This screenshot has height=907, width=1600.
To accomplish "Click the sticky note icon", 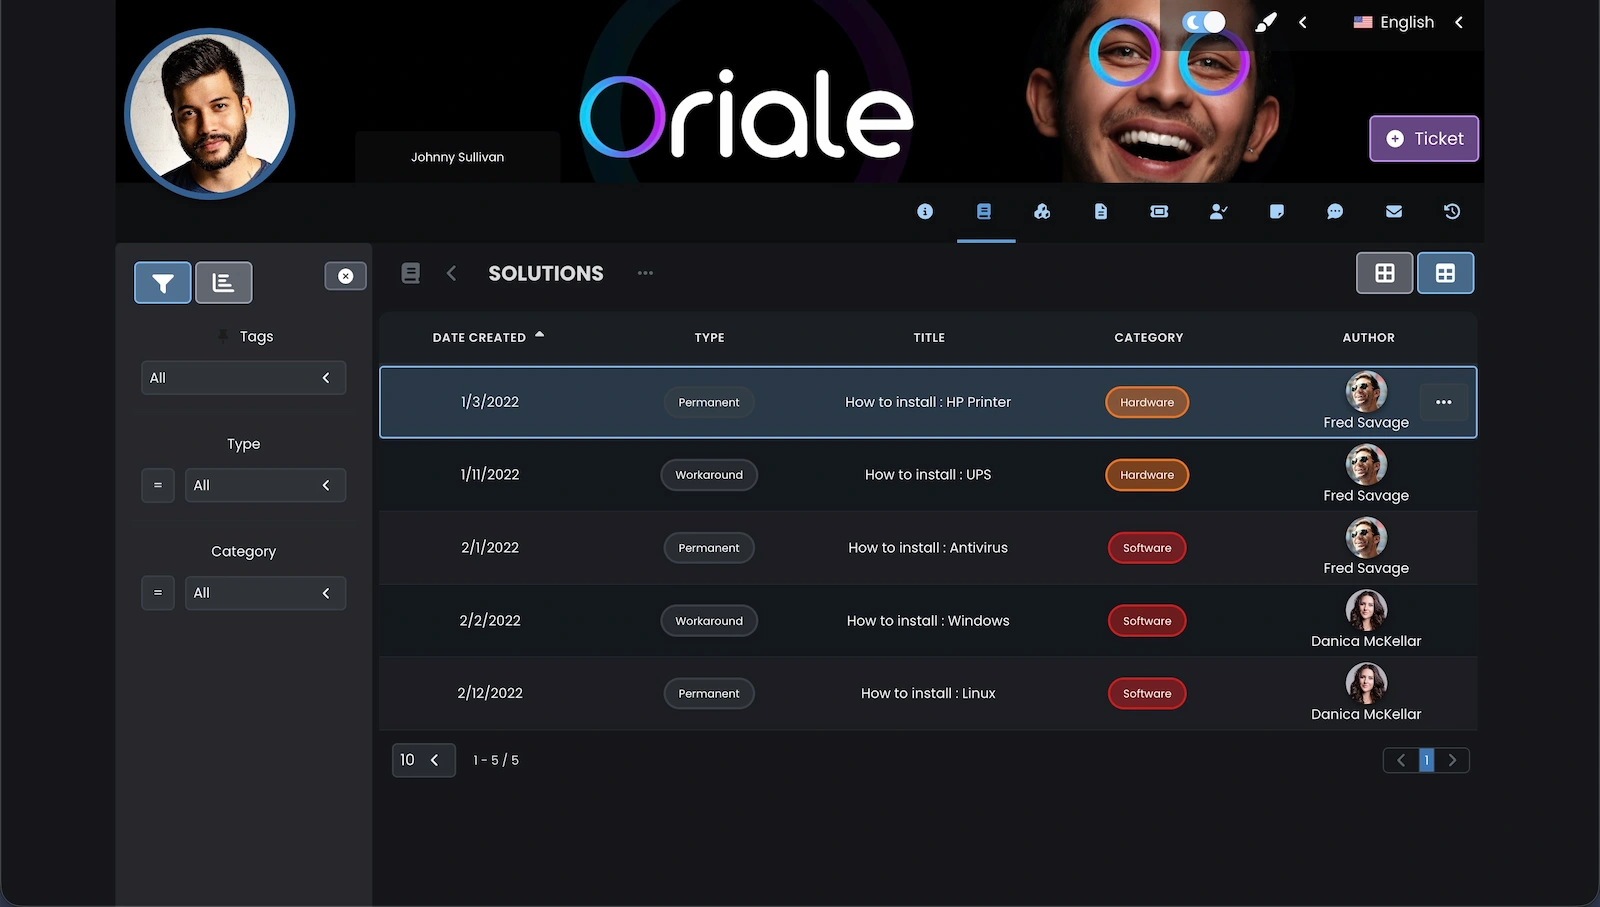I will point(1277,211).
